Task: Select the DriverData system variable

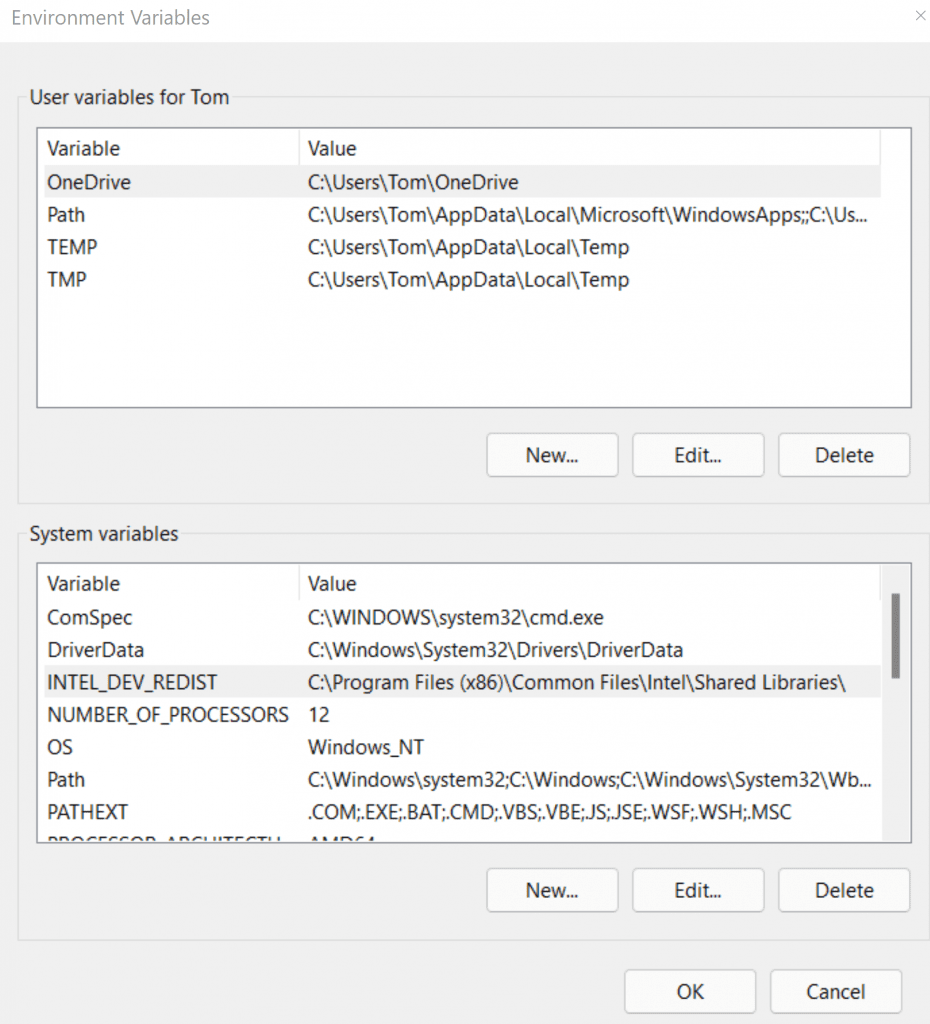Action: (96, 650)
